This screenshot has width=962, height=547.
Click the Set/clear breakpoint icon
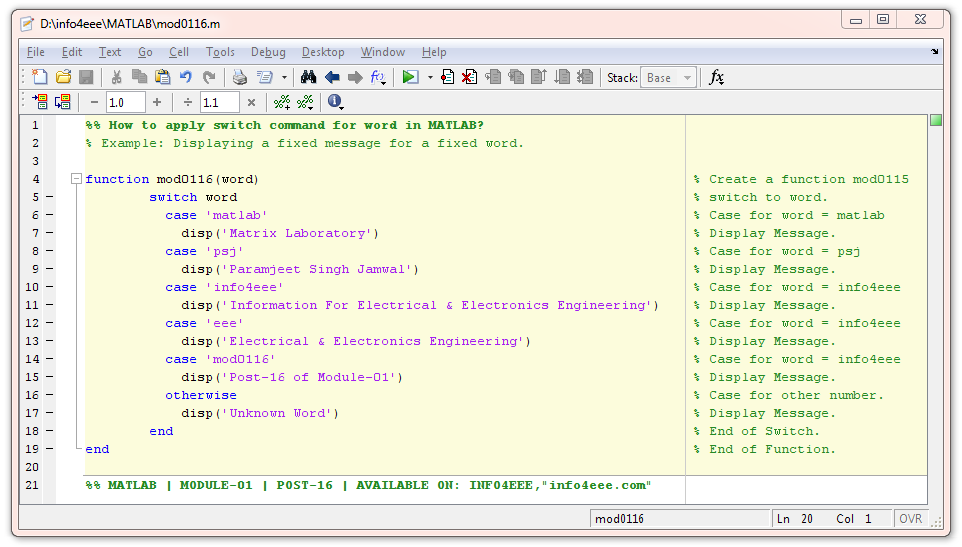[447, 77]
